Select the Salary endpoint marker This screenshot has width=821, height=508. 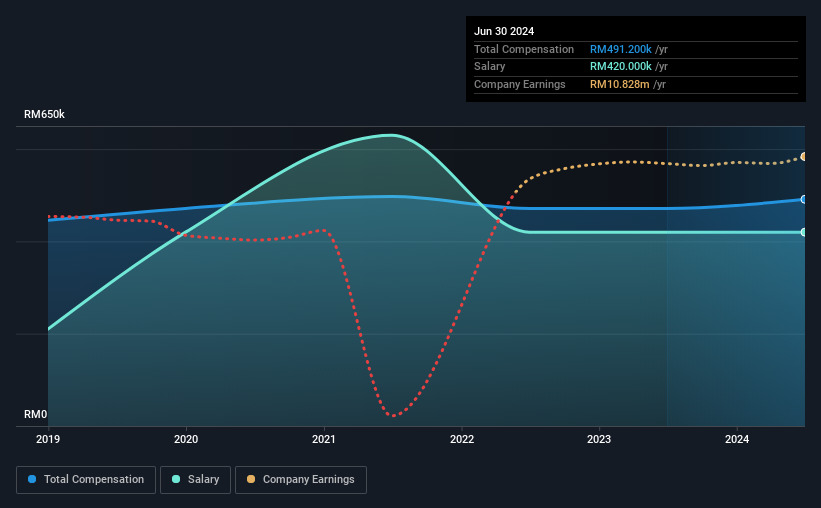pyautogui.click(x=804, y=232)
